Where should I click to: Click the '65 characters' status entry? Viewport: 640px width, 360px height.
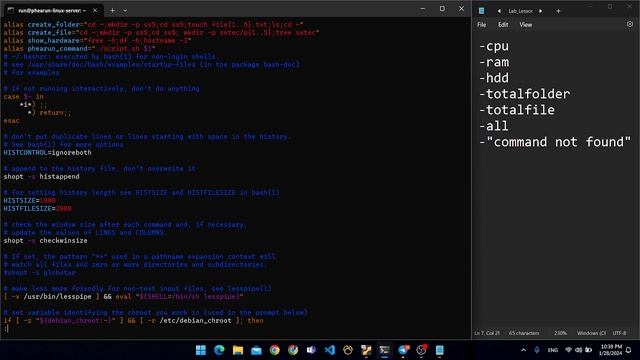tap(524, 333)
